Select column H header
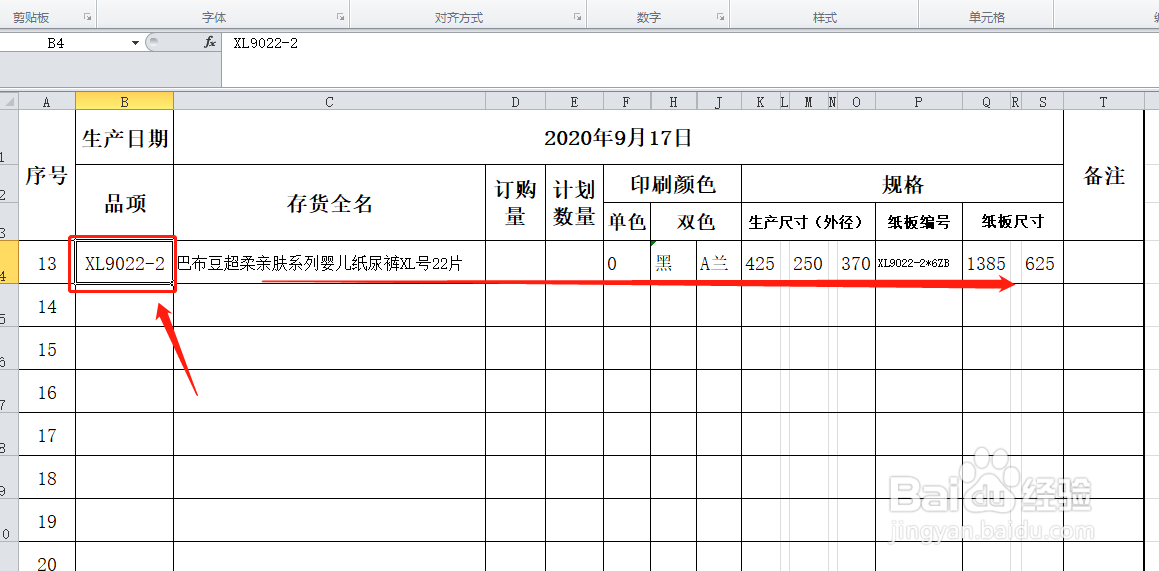Viewport: 1159px width, 571px height. tap(673, 102)
